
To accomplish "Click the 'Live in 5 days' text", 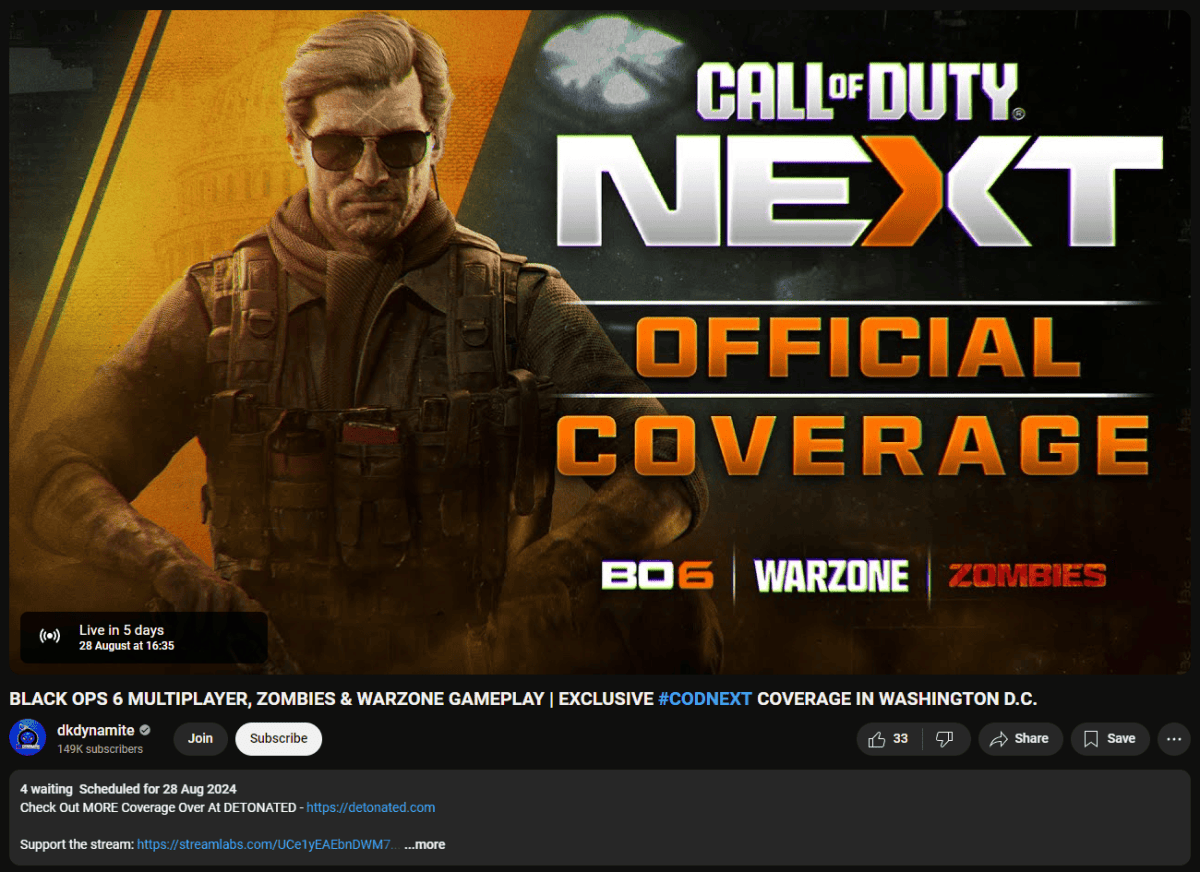I will tap(122, 630).
